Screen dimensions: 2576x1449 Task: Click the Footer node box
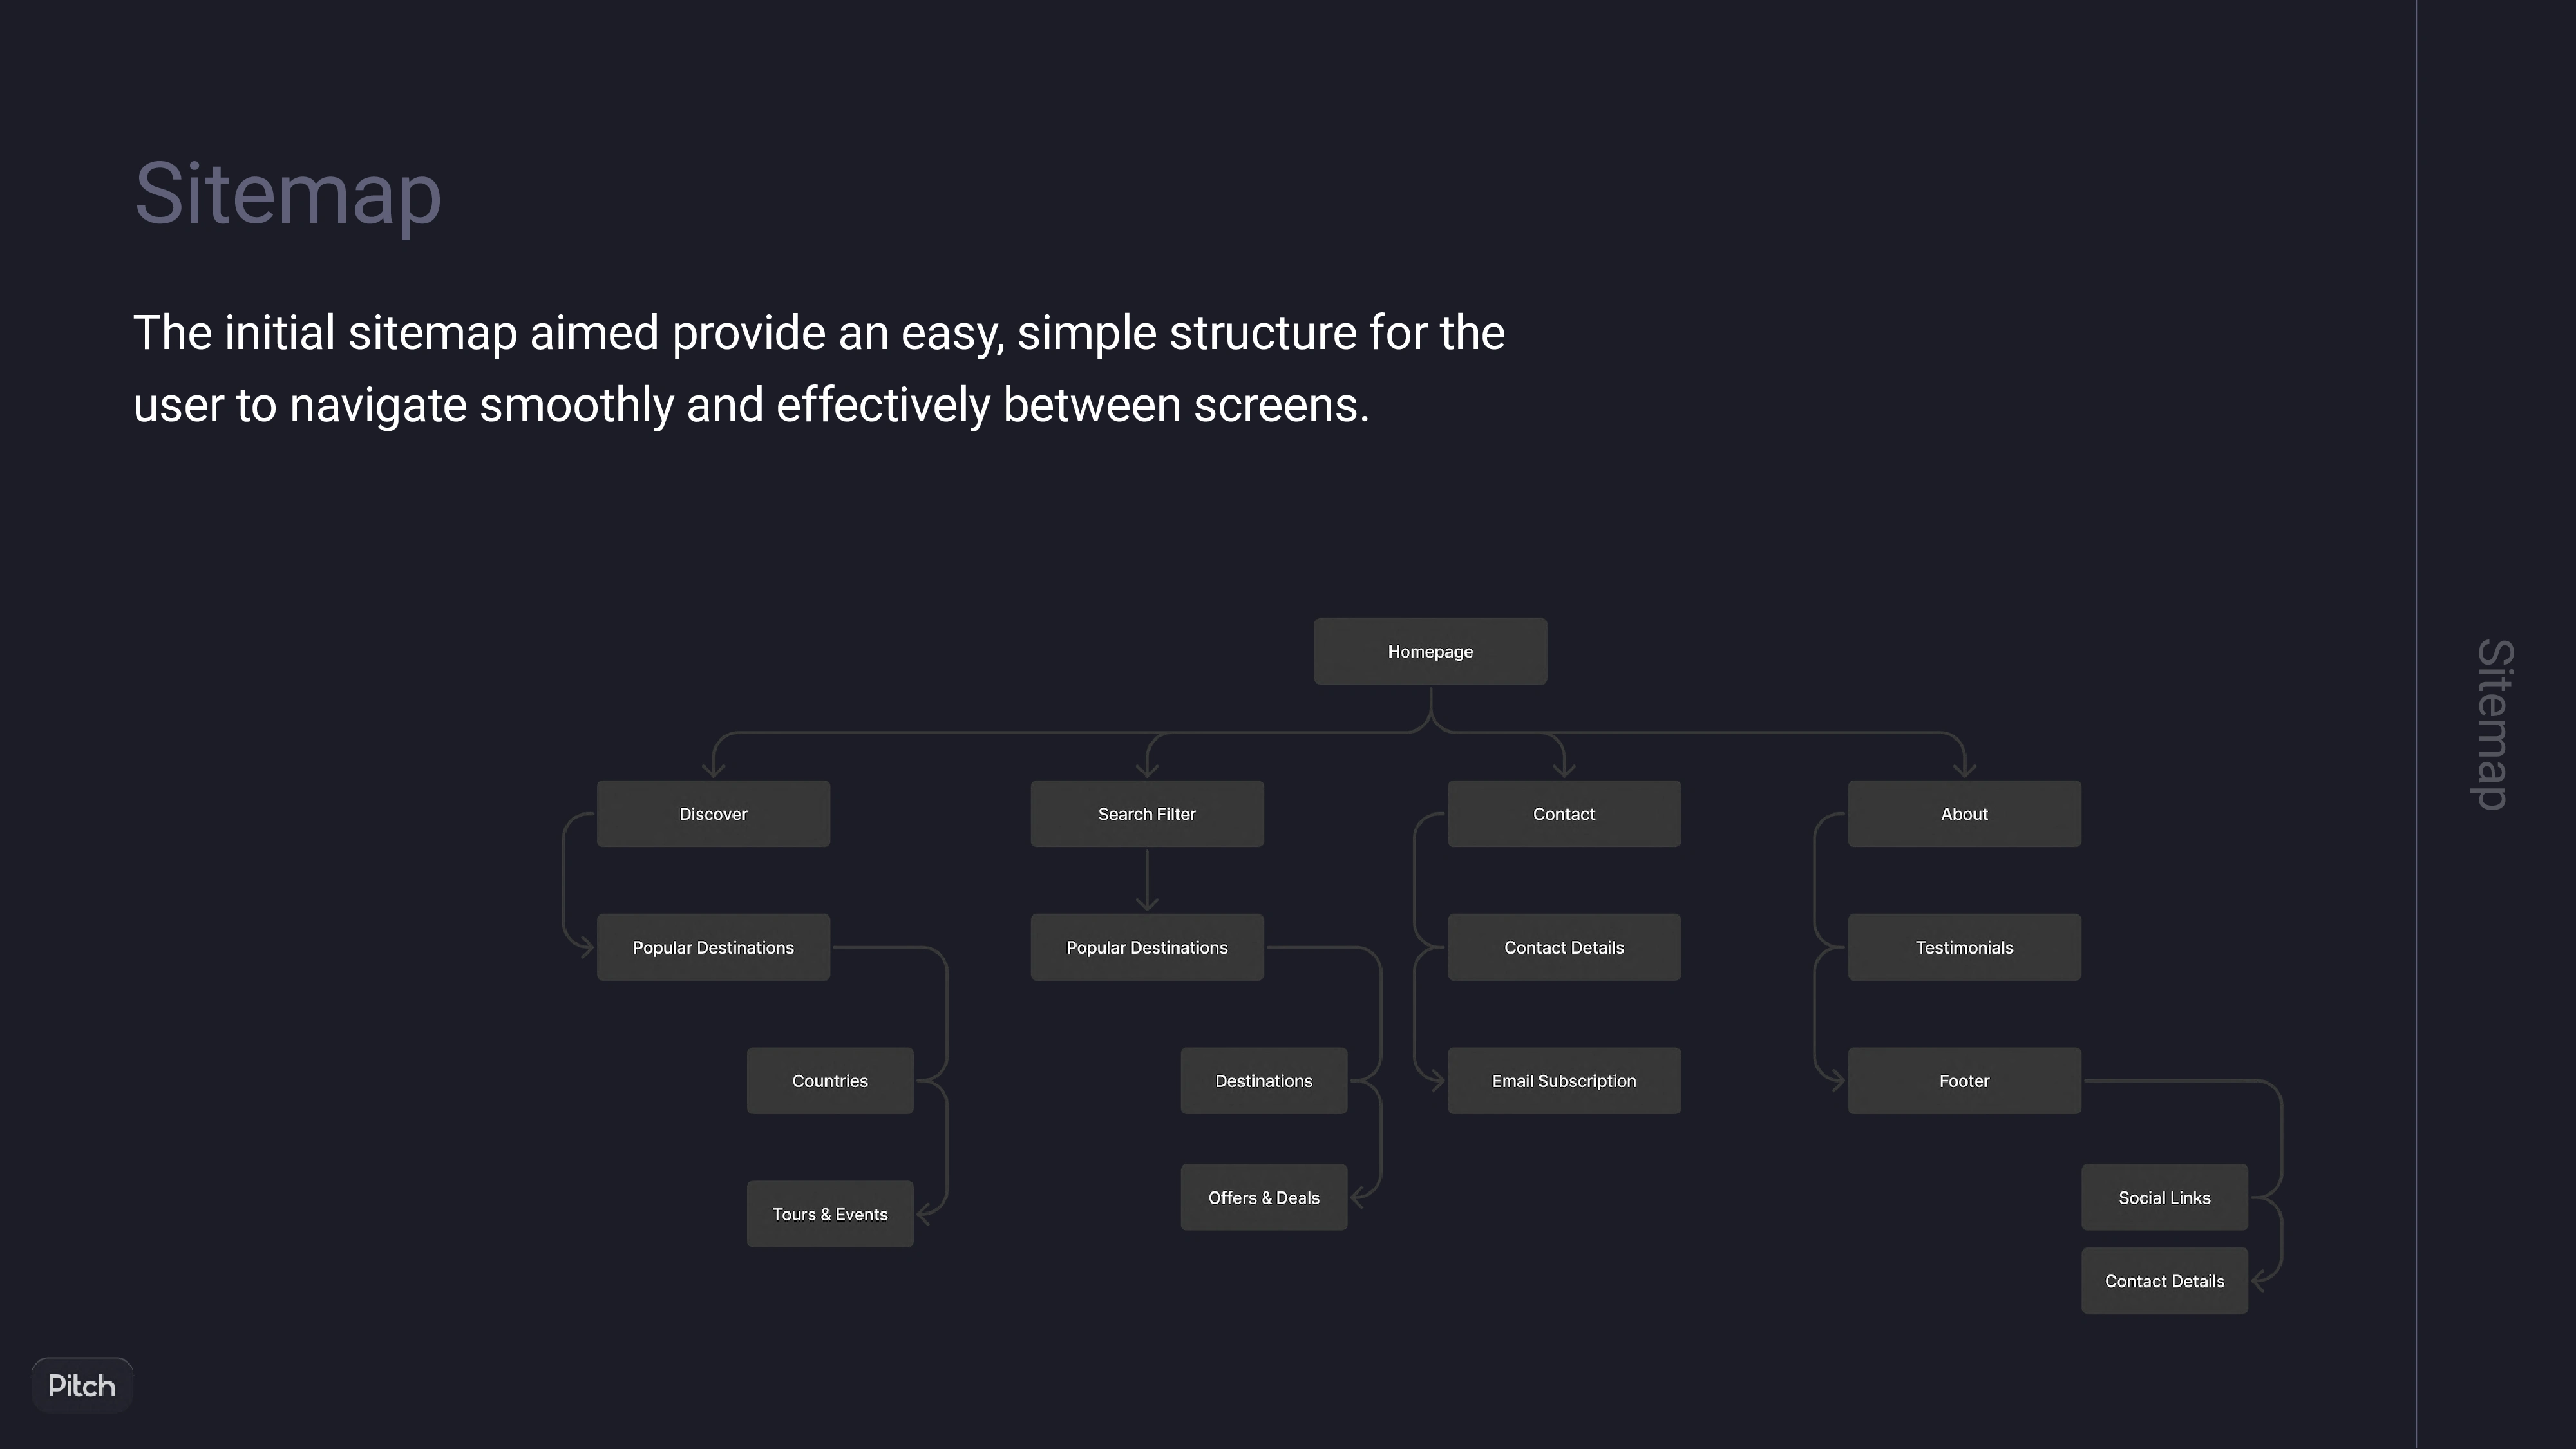1964,1081
